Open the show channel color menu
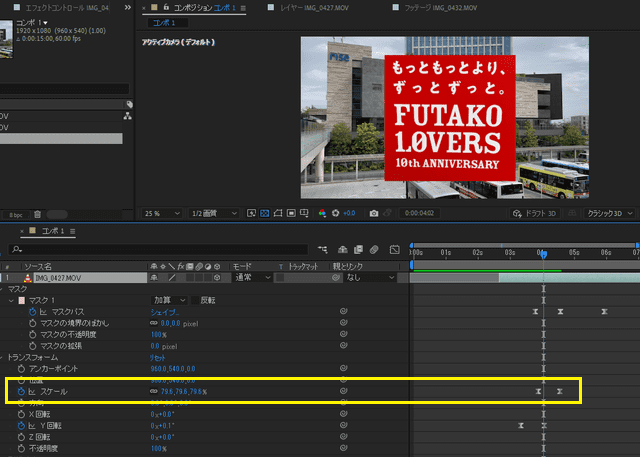 pos(322,213)
